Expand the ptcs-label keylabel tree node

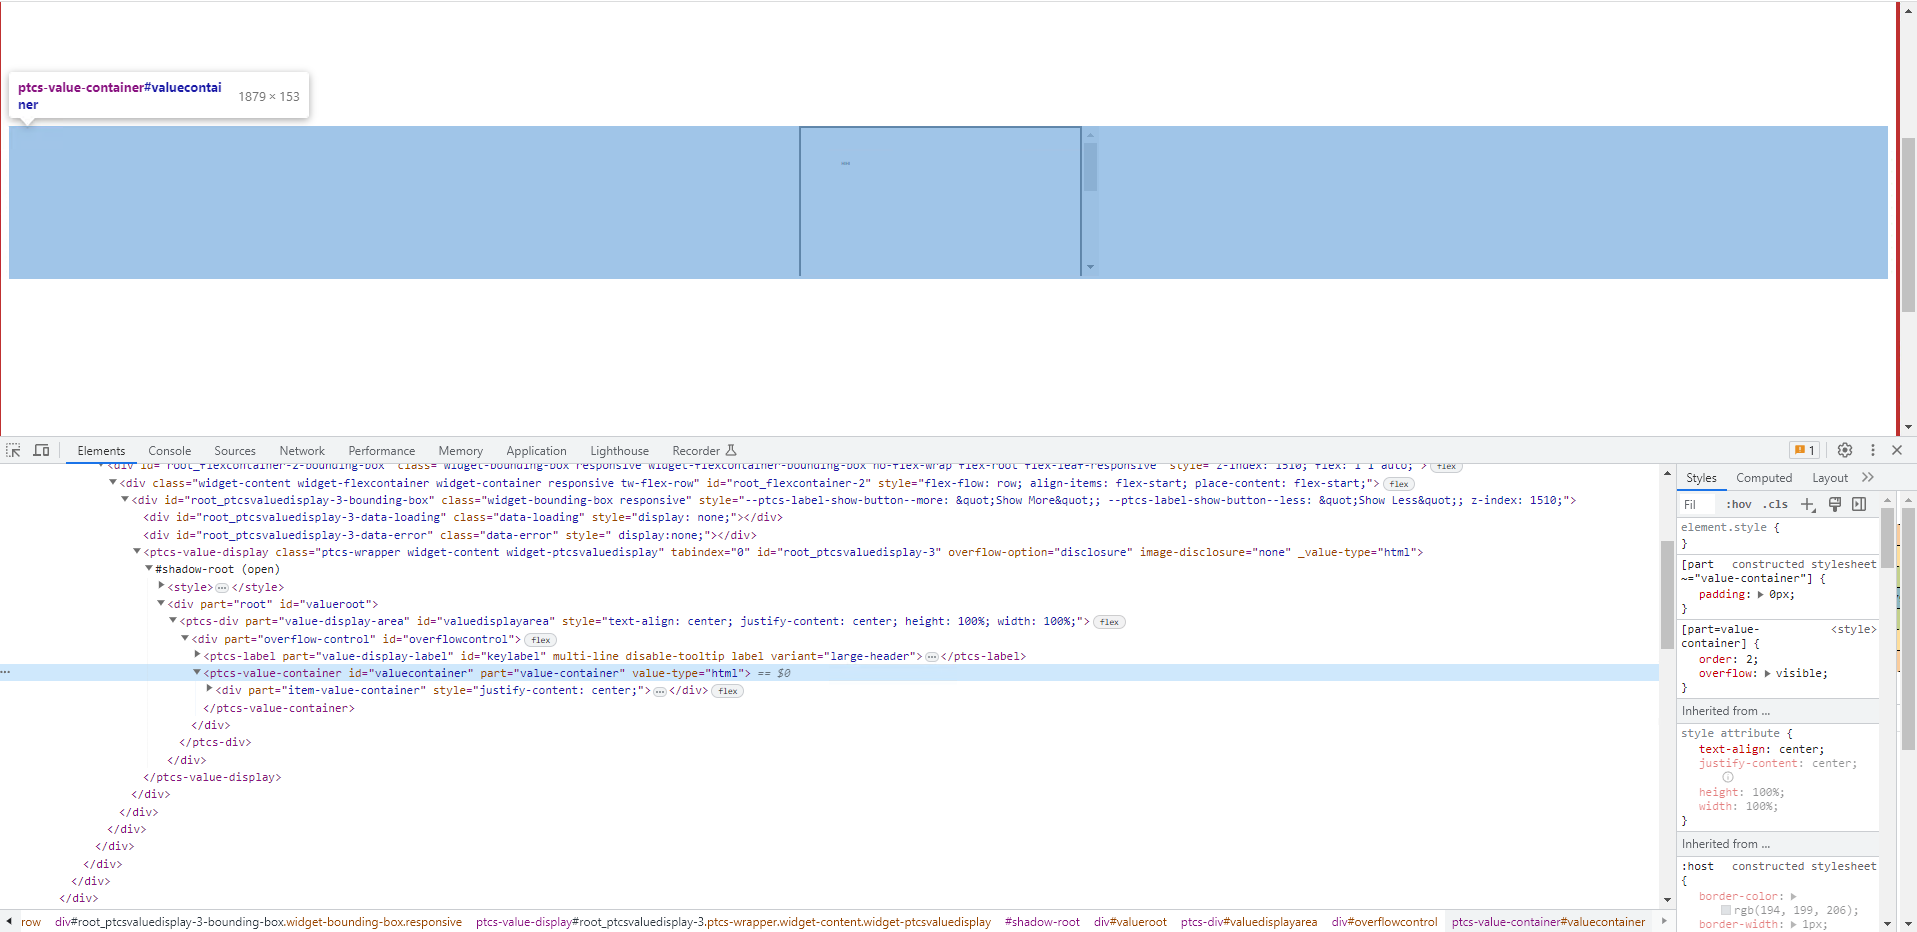click(197, 655)
